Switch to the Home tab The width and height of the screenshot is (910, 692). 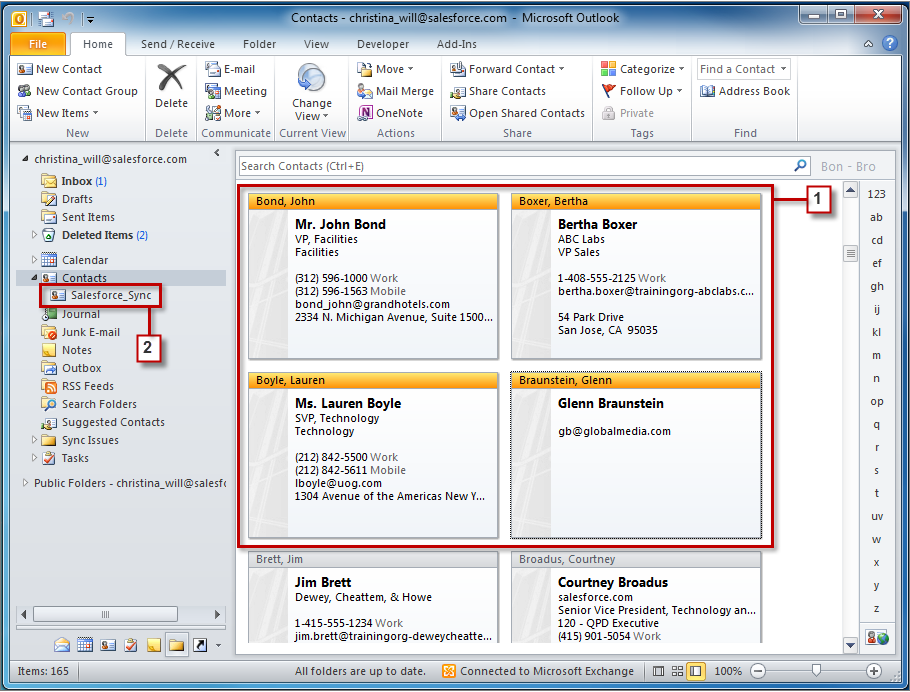(98, 44)
